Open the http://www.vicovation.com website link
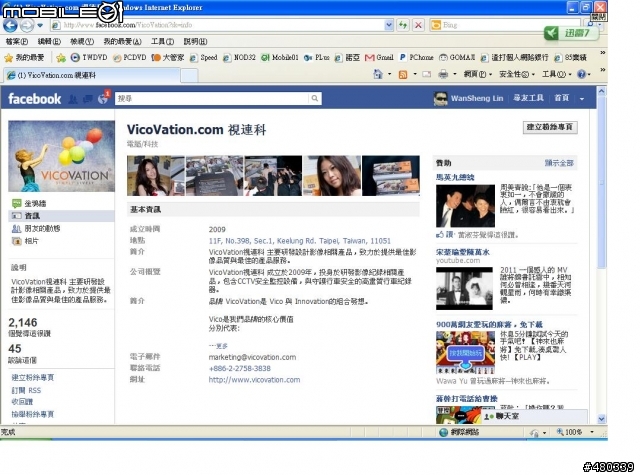 click(254, 380)
